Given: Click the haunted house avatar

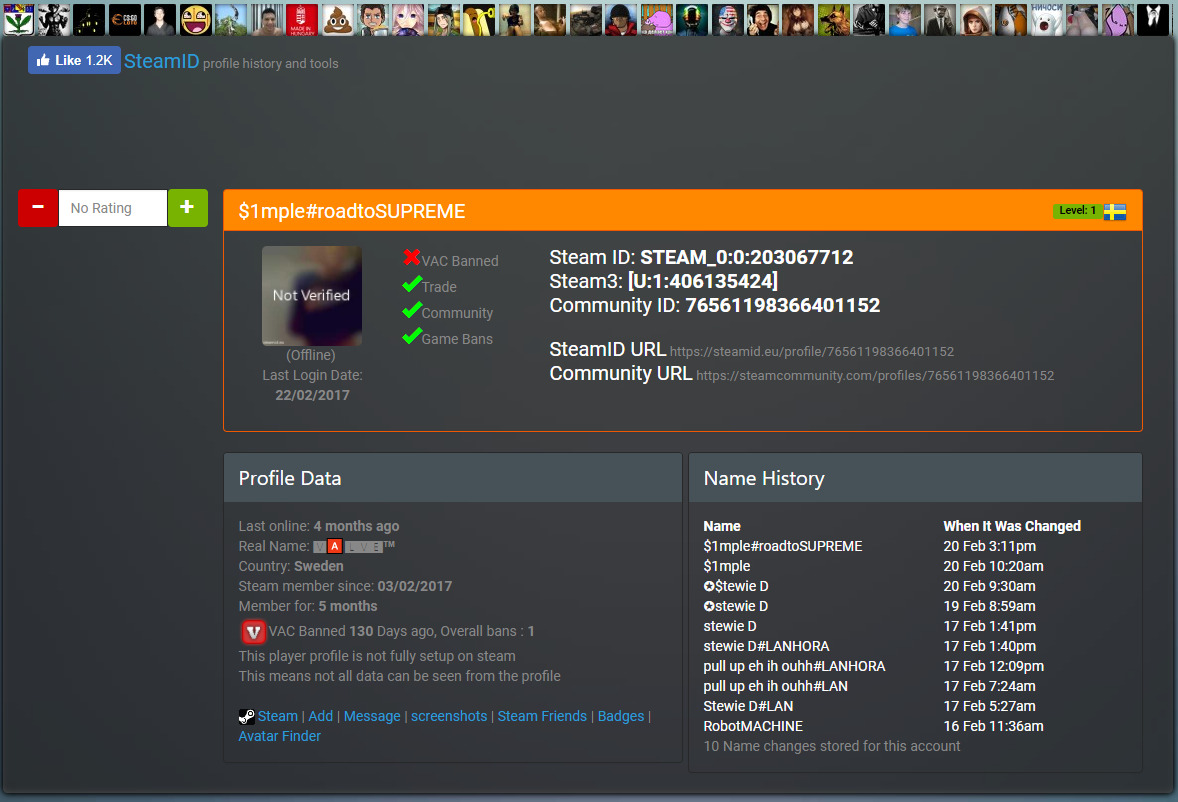Looking at the screenshot, I should click(89, 20).
